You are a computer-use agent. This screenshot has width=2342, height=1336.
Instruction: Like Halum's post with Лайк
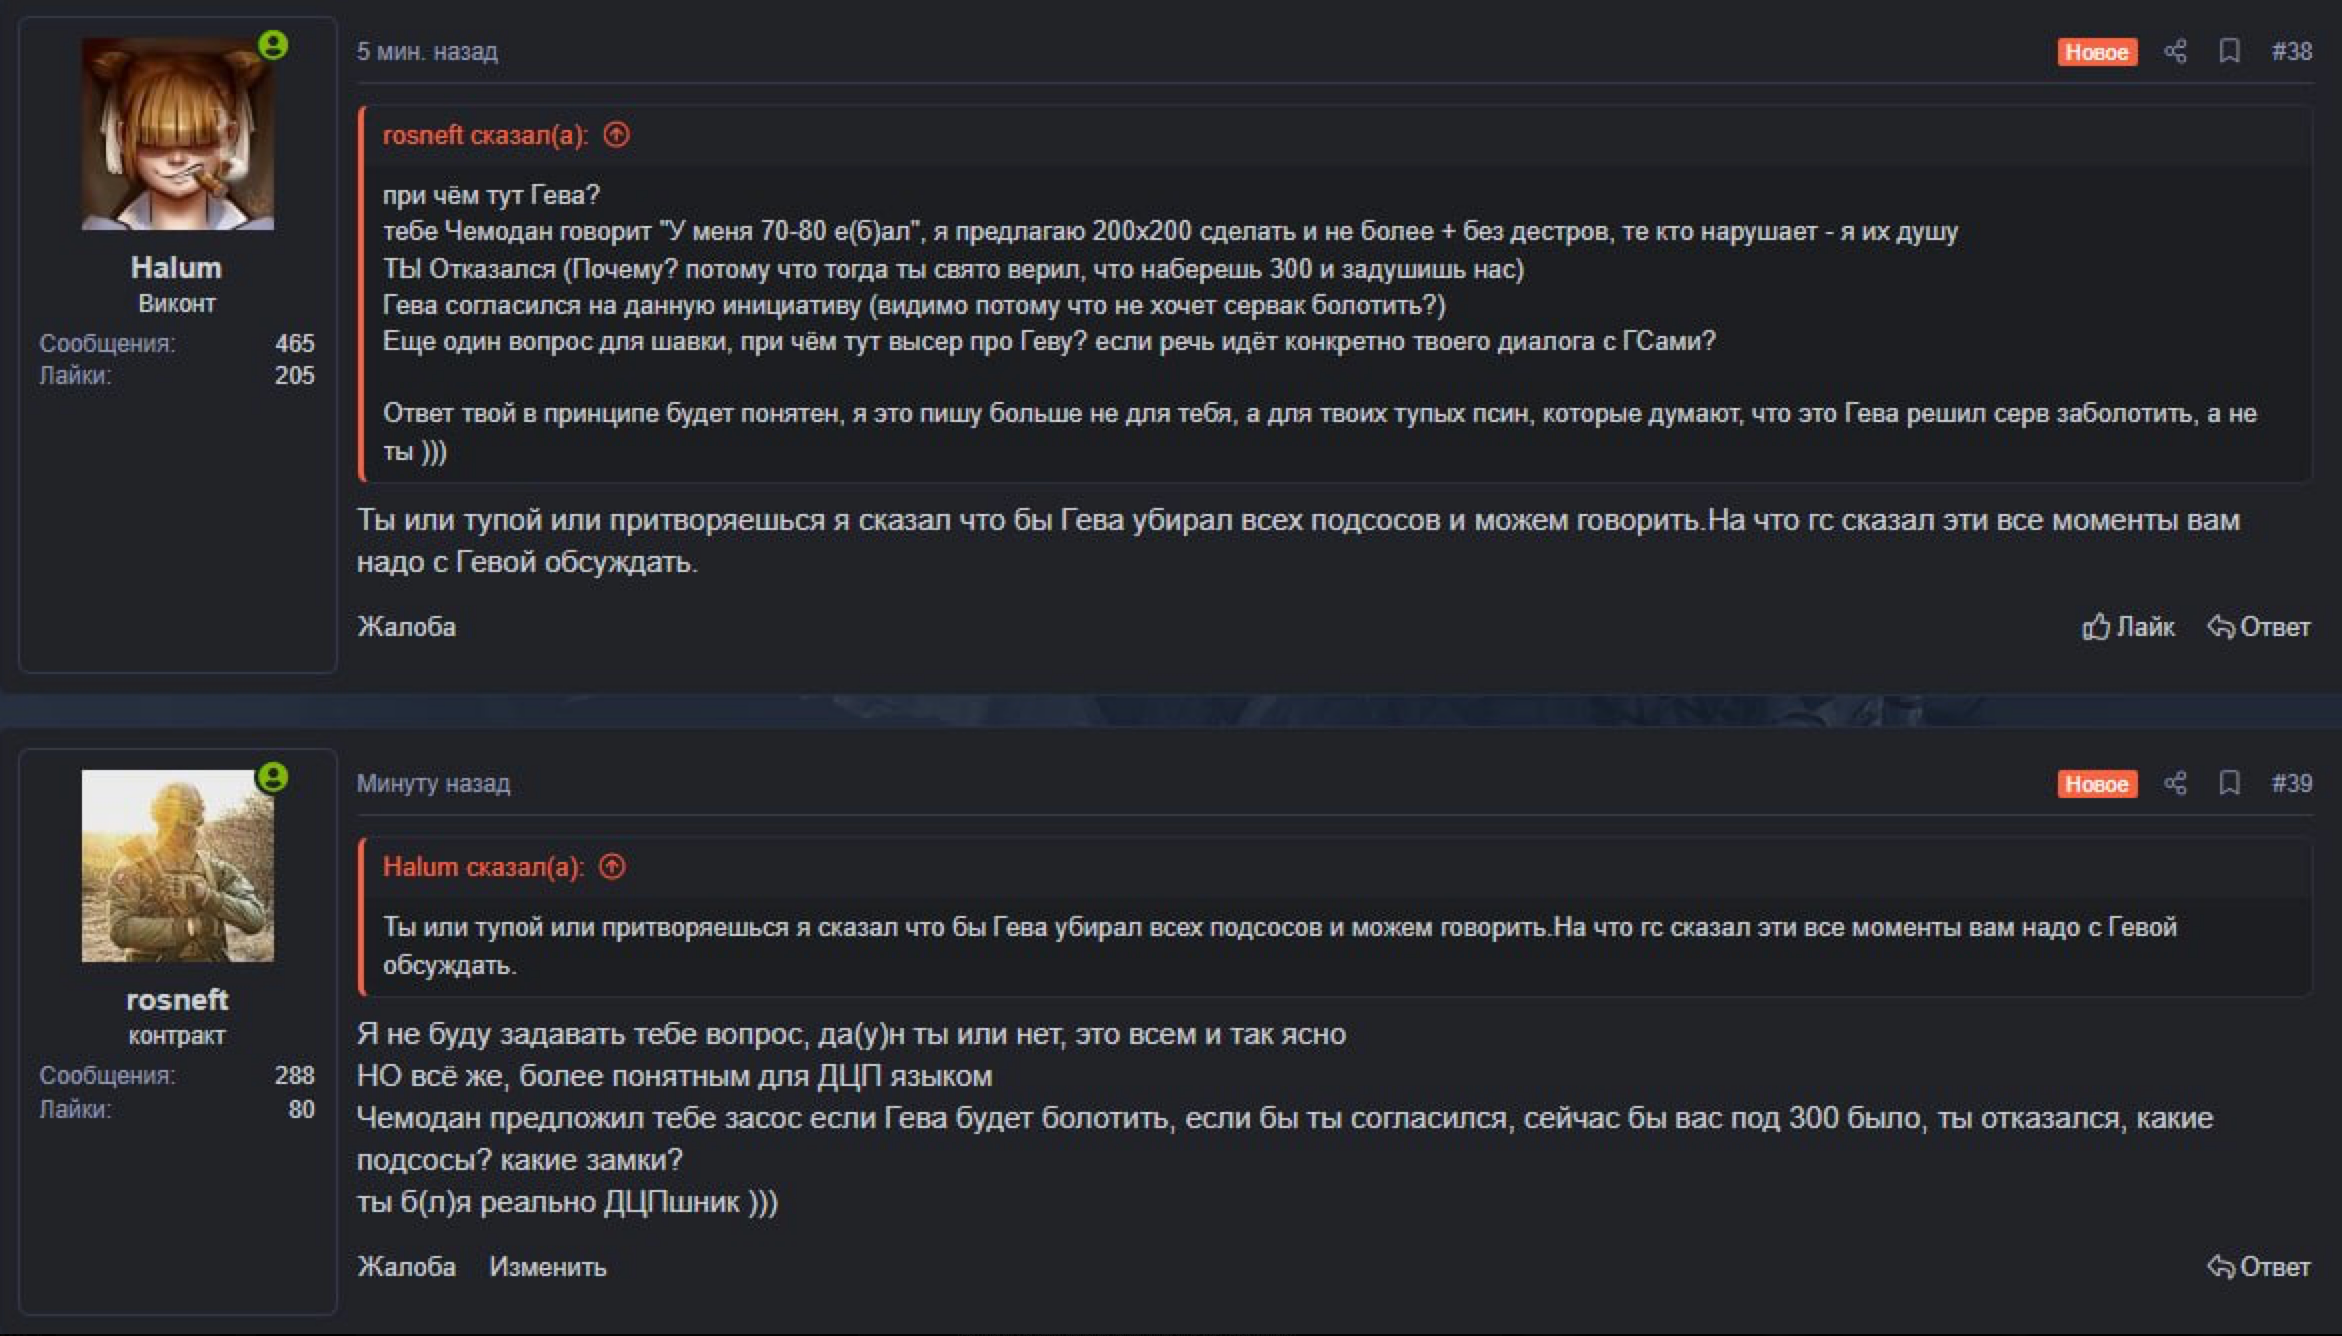2128,627
